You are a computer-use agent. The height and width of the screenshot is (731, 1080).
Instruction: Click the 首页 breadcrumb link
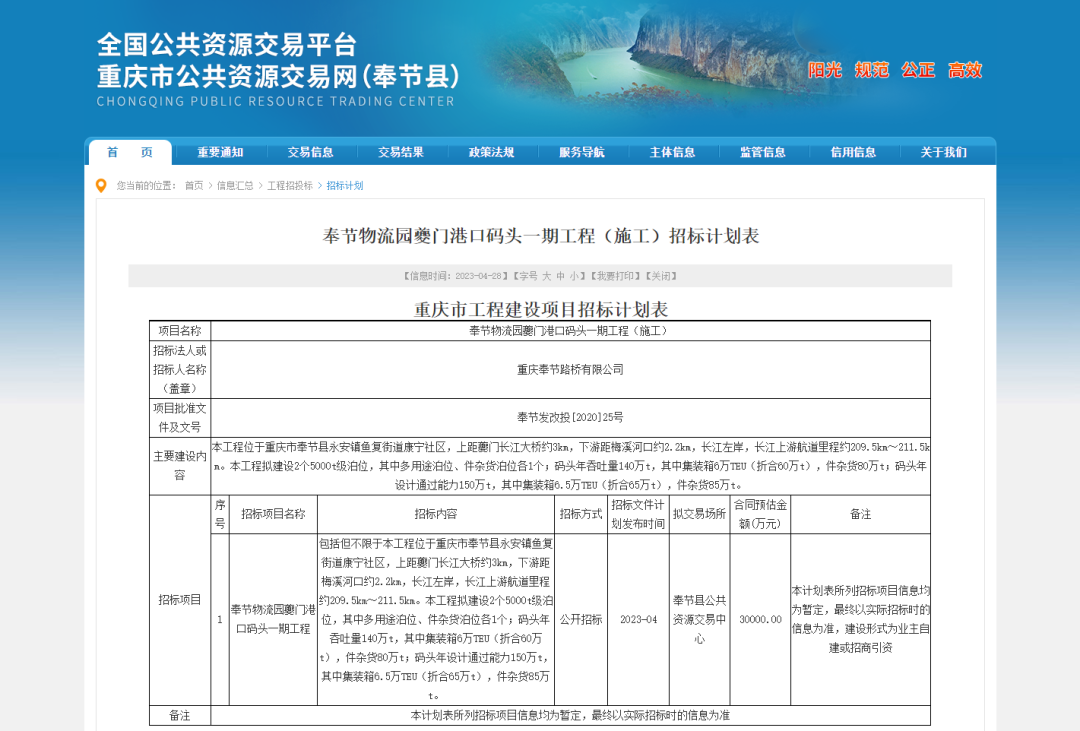coord(194,186)
